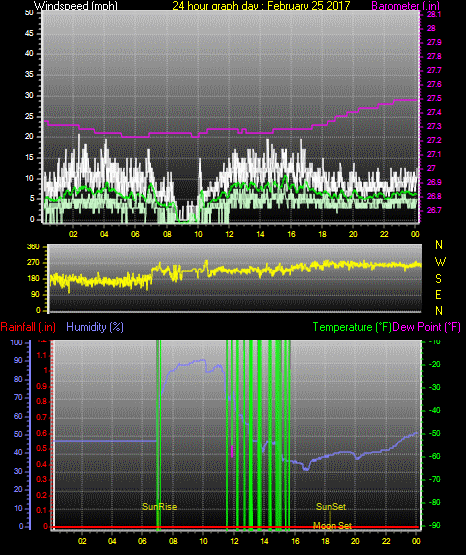Click the '15' windspeed axis value
The height and width of the screenshot is (555, 466).
(29, 158)
